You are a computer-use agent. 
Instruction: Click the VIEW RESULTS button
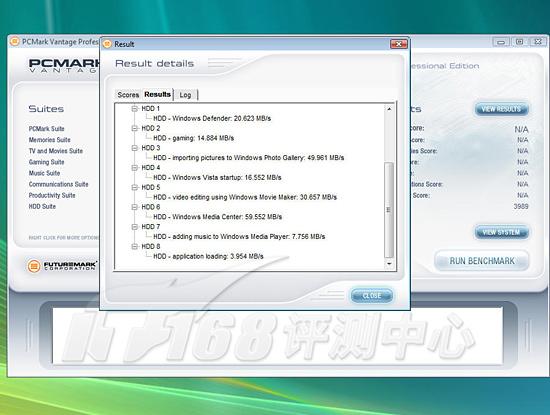(501, 109)
